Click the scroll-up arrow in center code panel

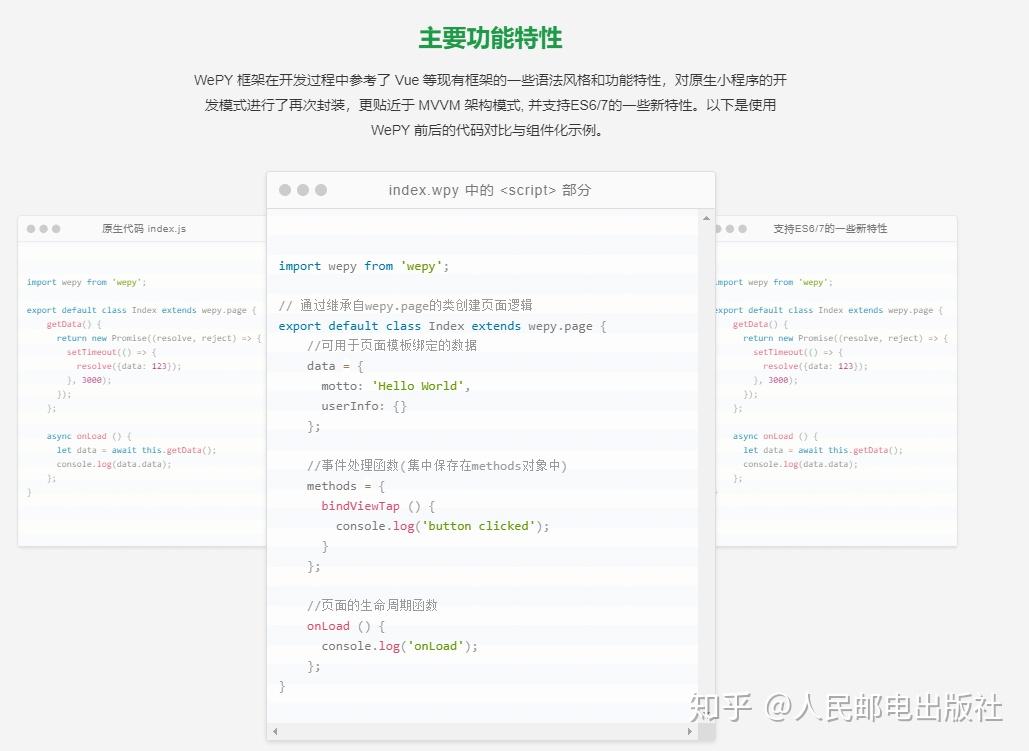tap(706, 218)
